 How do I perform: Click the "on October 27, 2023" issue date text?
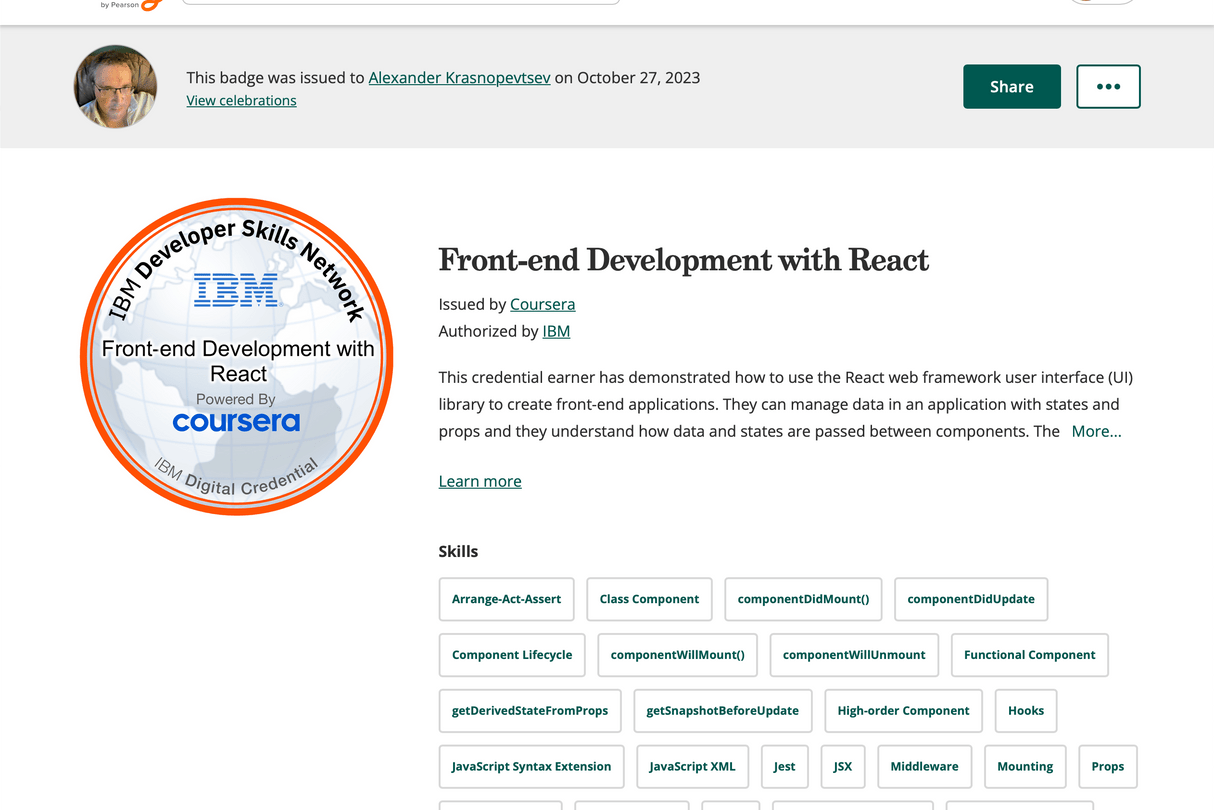(627, 77)
